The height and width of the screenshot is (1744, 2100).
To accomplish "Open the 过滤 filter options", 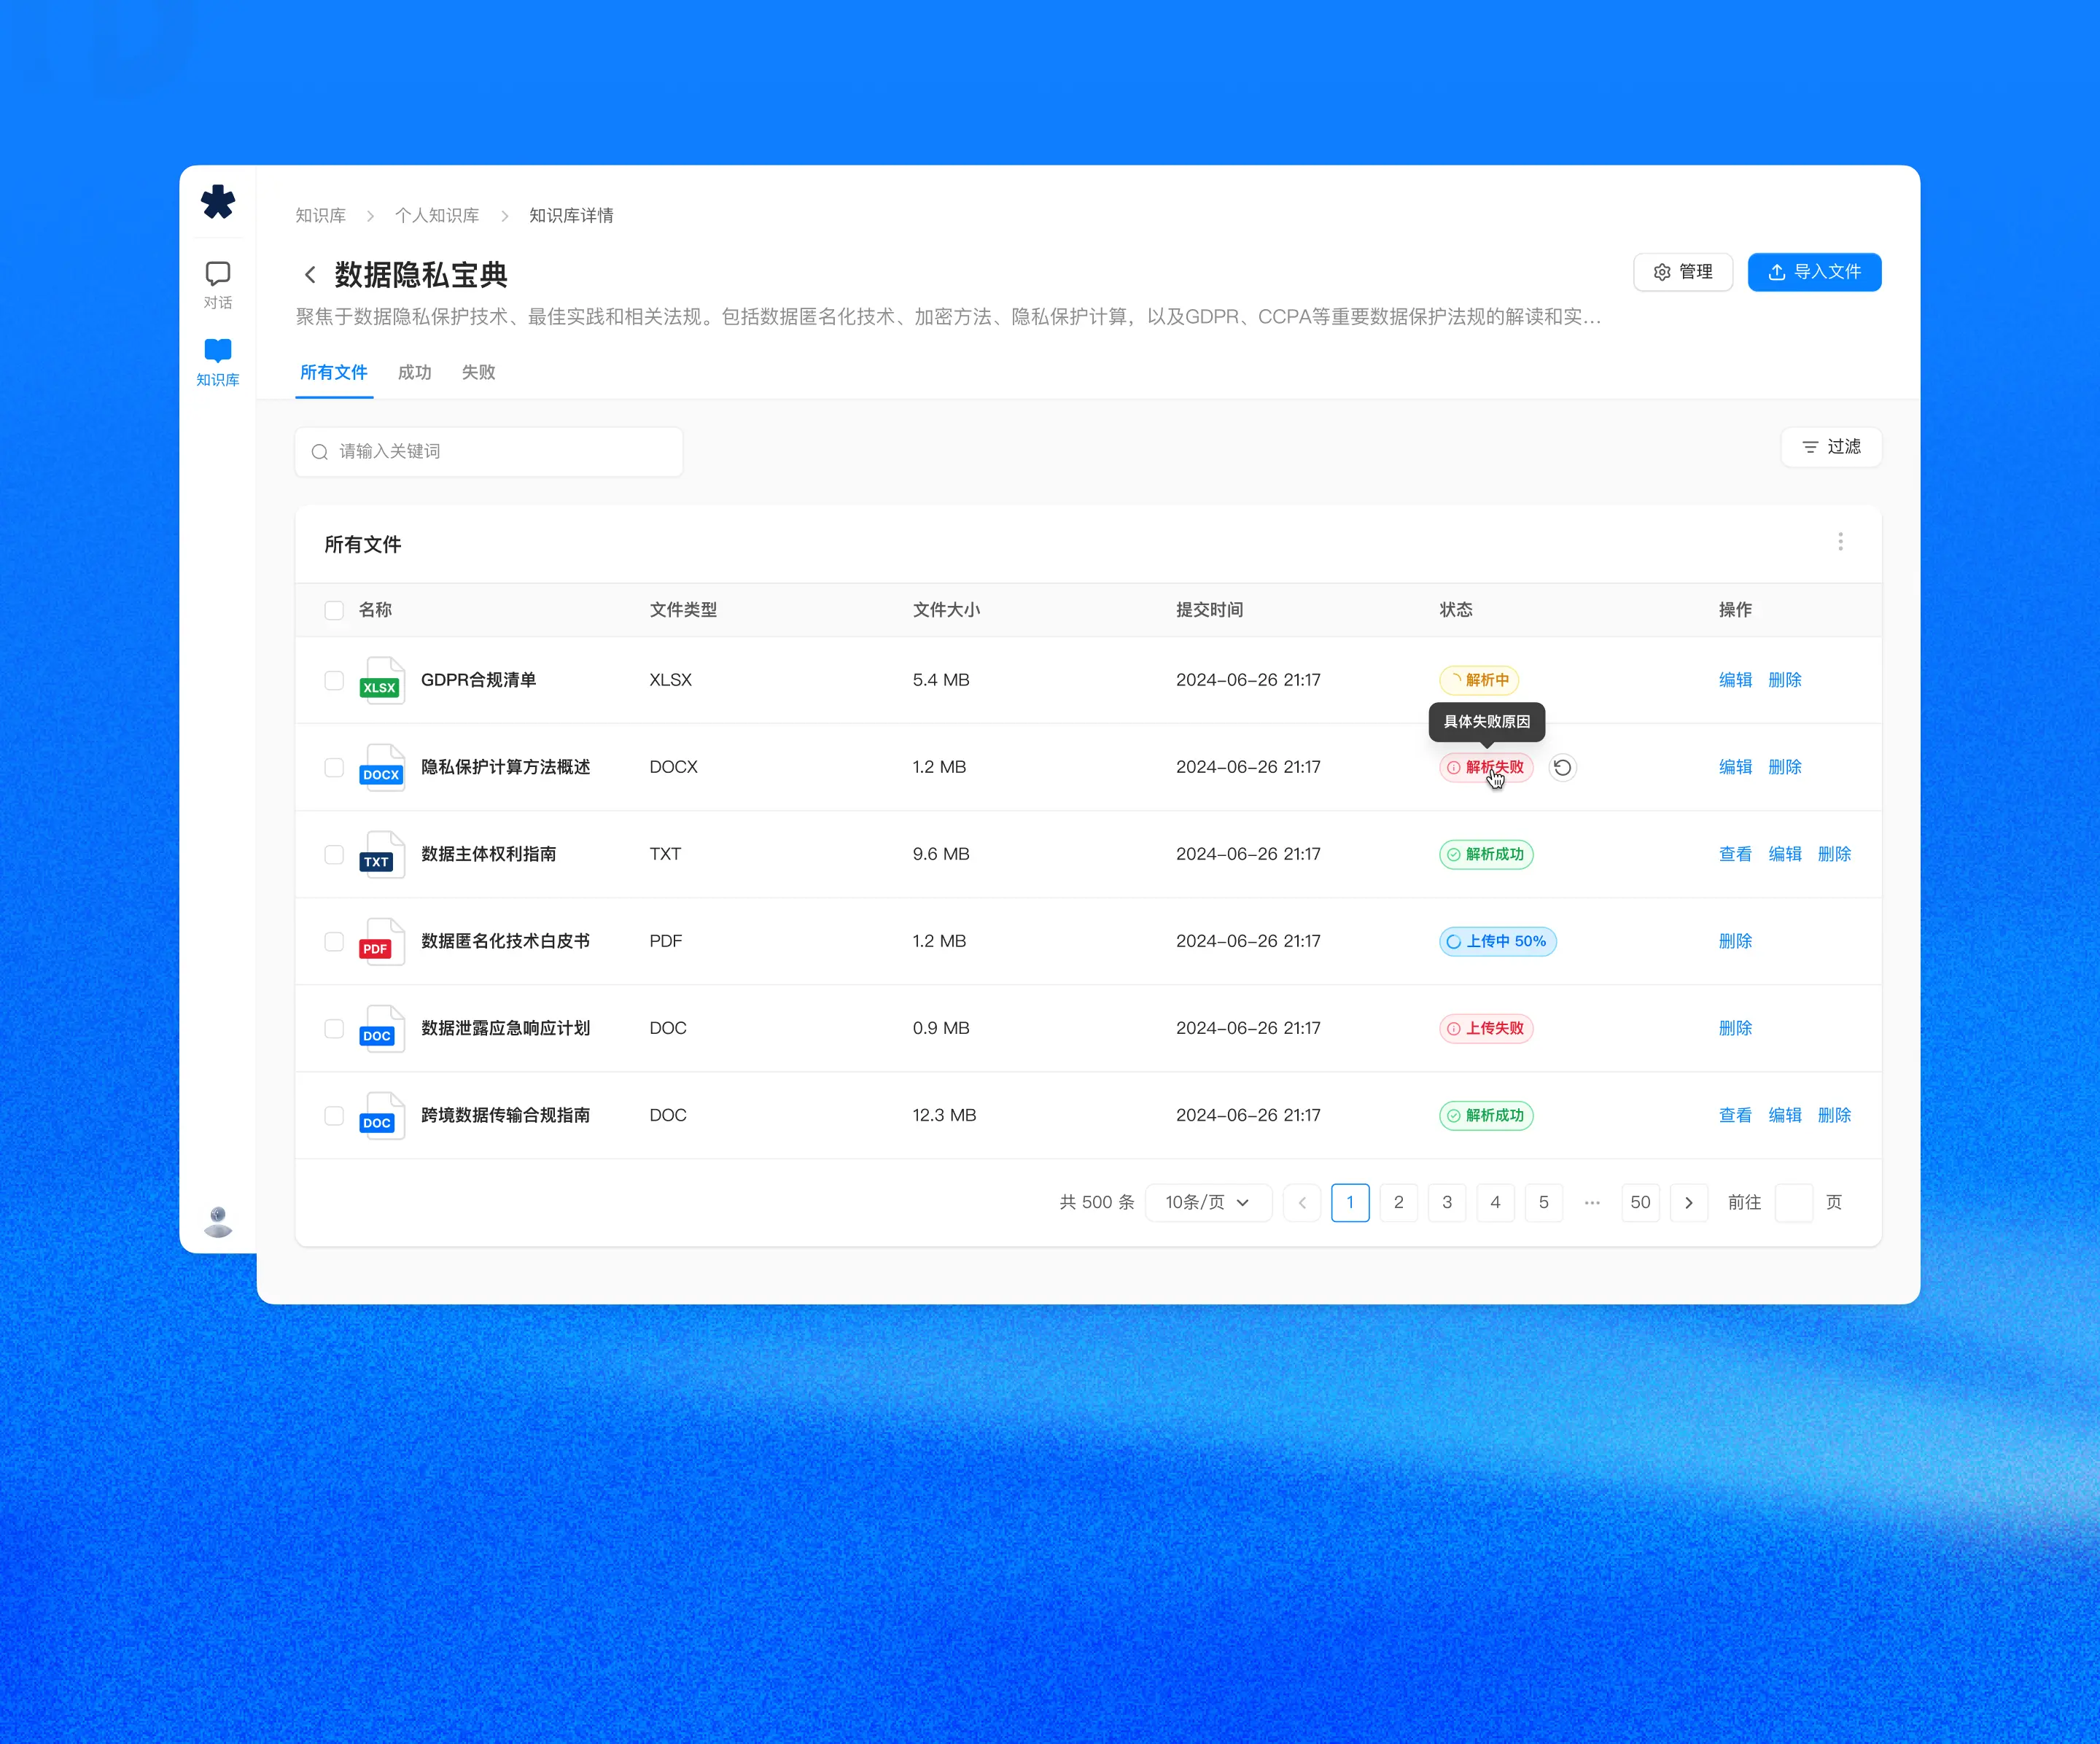I will tap(1831, 447).
